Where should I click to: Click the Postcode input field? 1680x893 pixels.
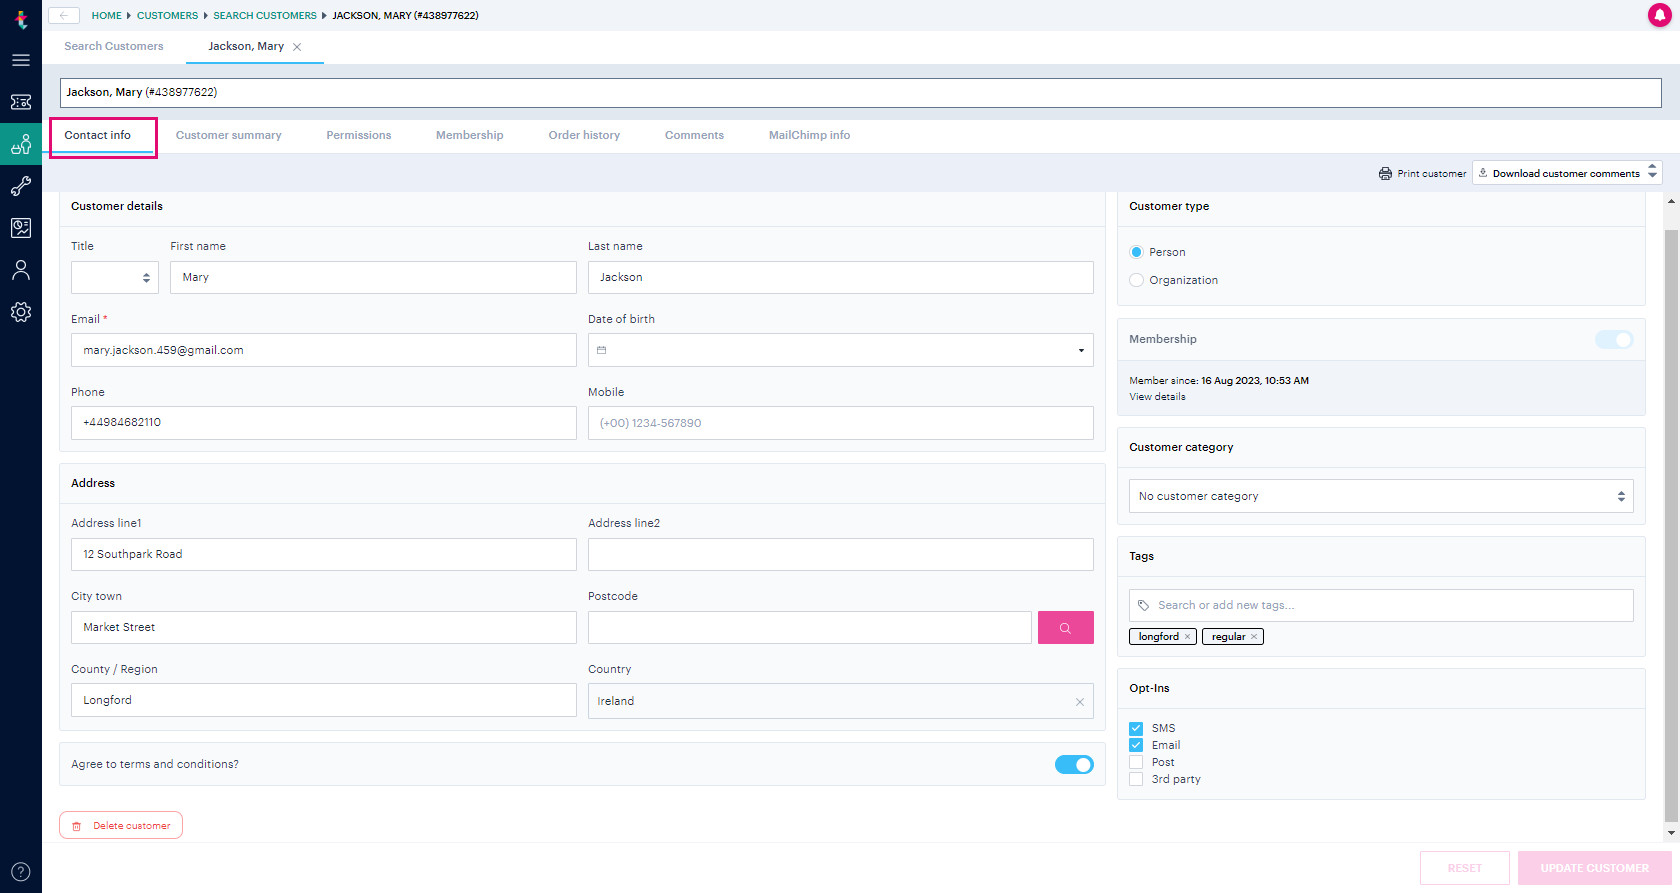click(810, 628)
